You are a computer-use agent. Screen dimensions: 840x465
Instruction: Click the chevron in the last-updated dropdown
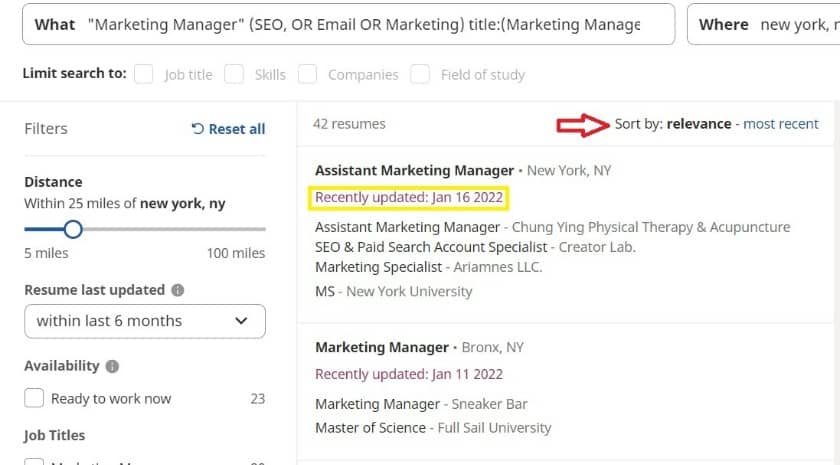[x=241, y=321]
